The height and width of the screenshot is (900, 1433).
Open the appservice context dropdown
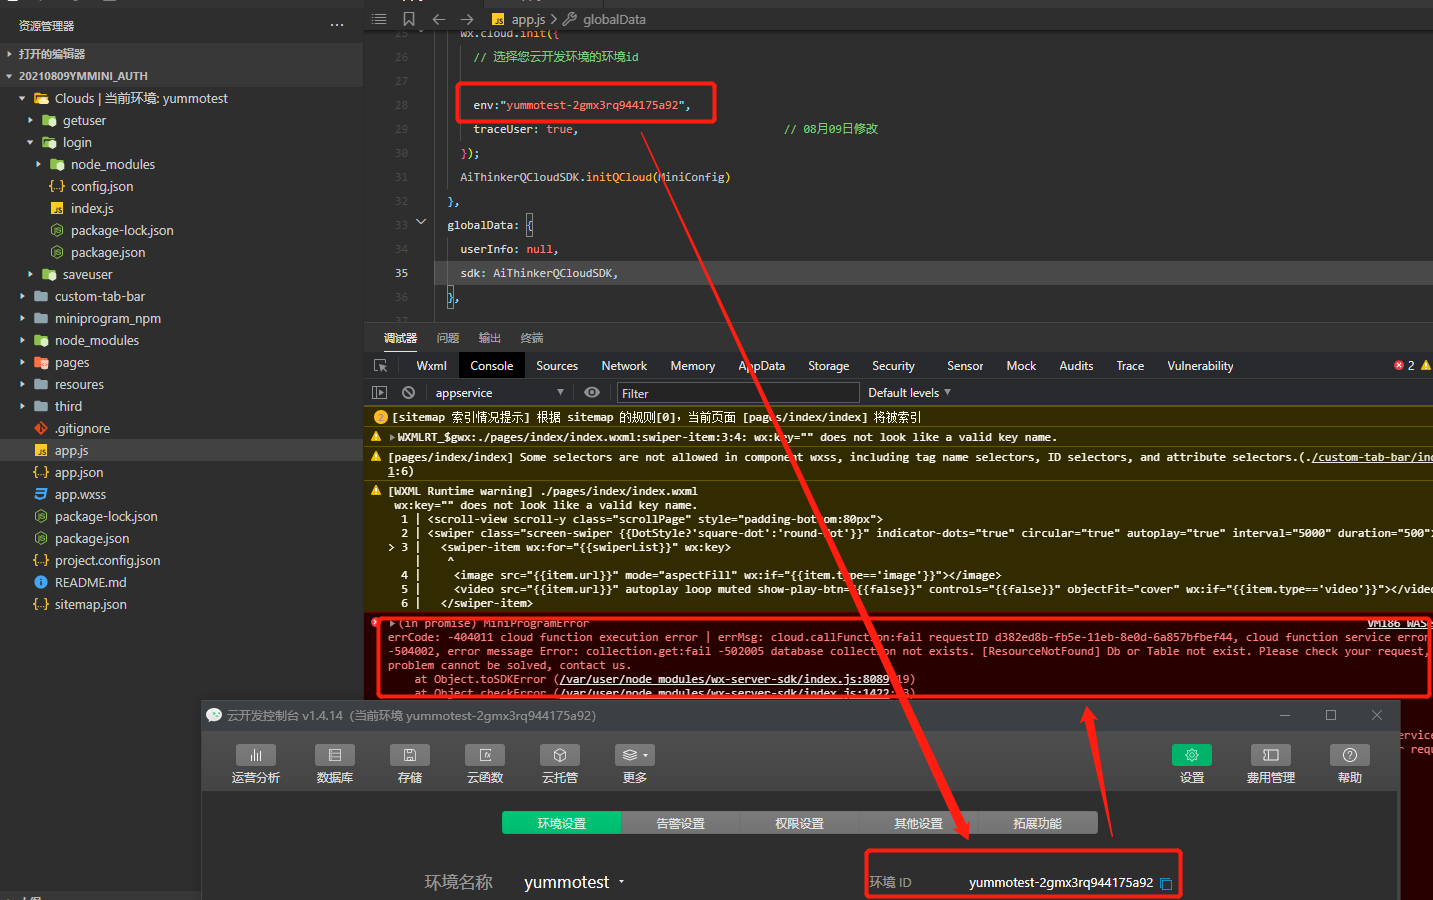coord(499,393)
